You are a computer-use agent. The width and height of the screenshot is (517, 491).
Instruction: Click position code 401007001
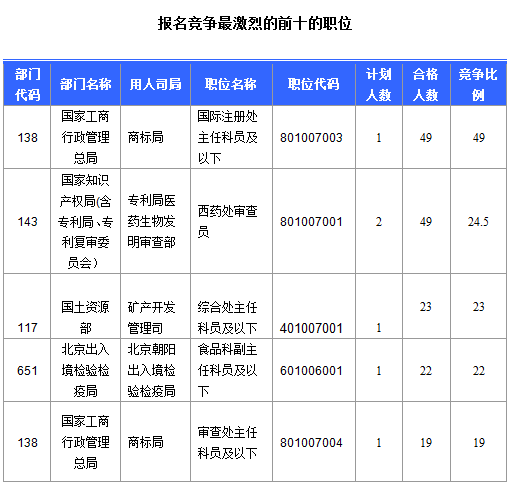(x=311, y=328)
